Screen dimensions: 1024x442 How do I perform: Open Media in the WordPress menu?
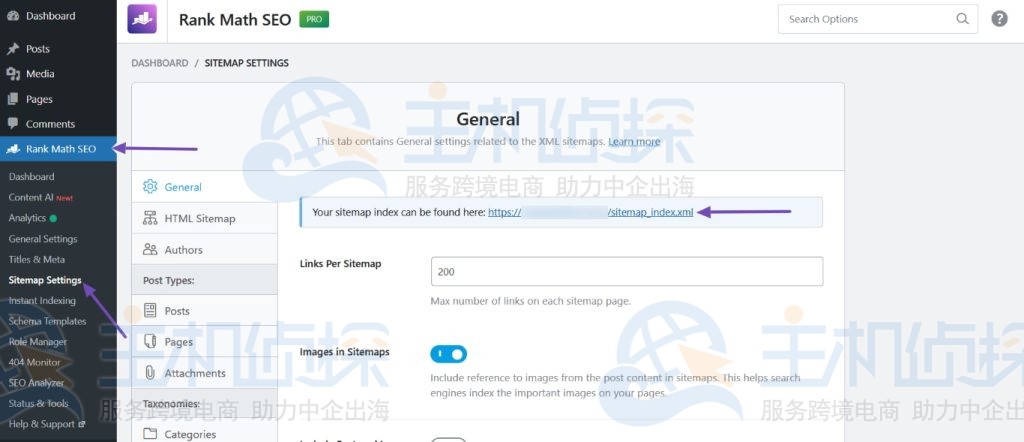(x=58, y=74)
